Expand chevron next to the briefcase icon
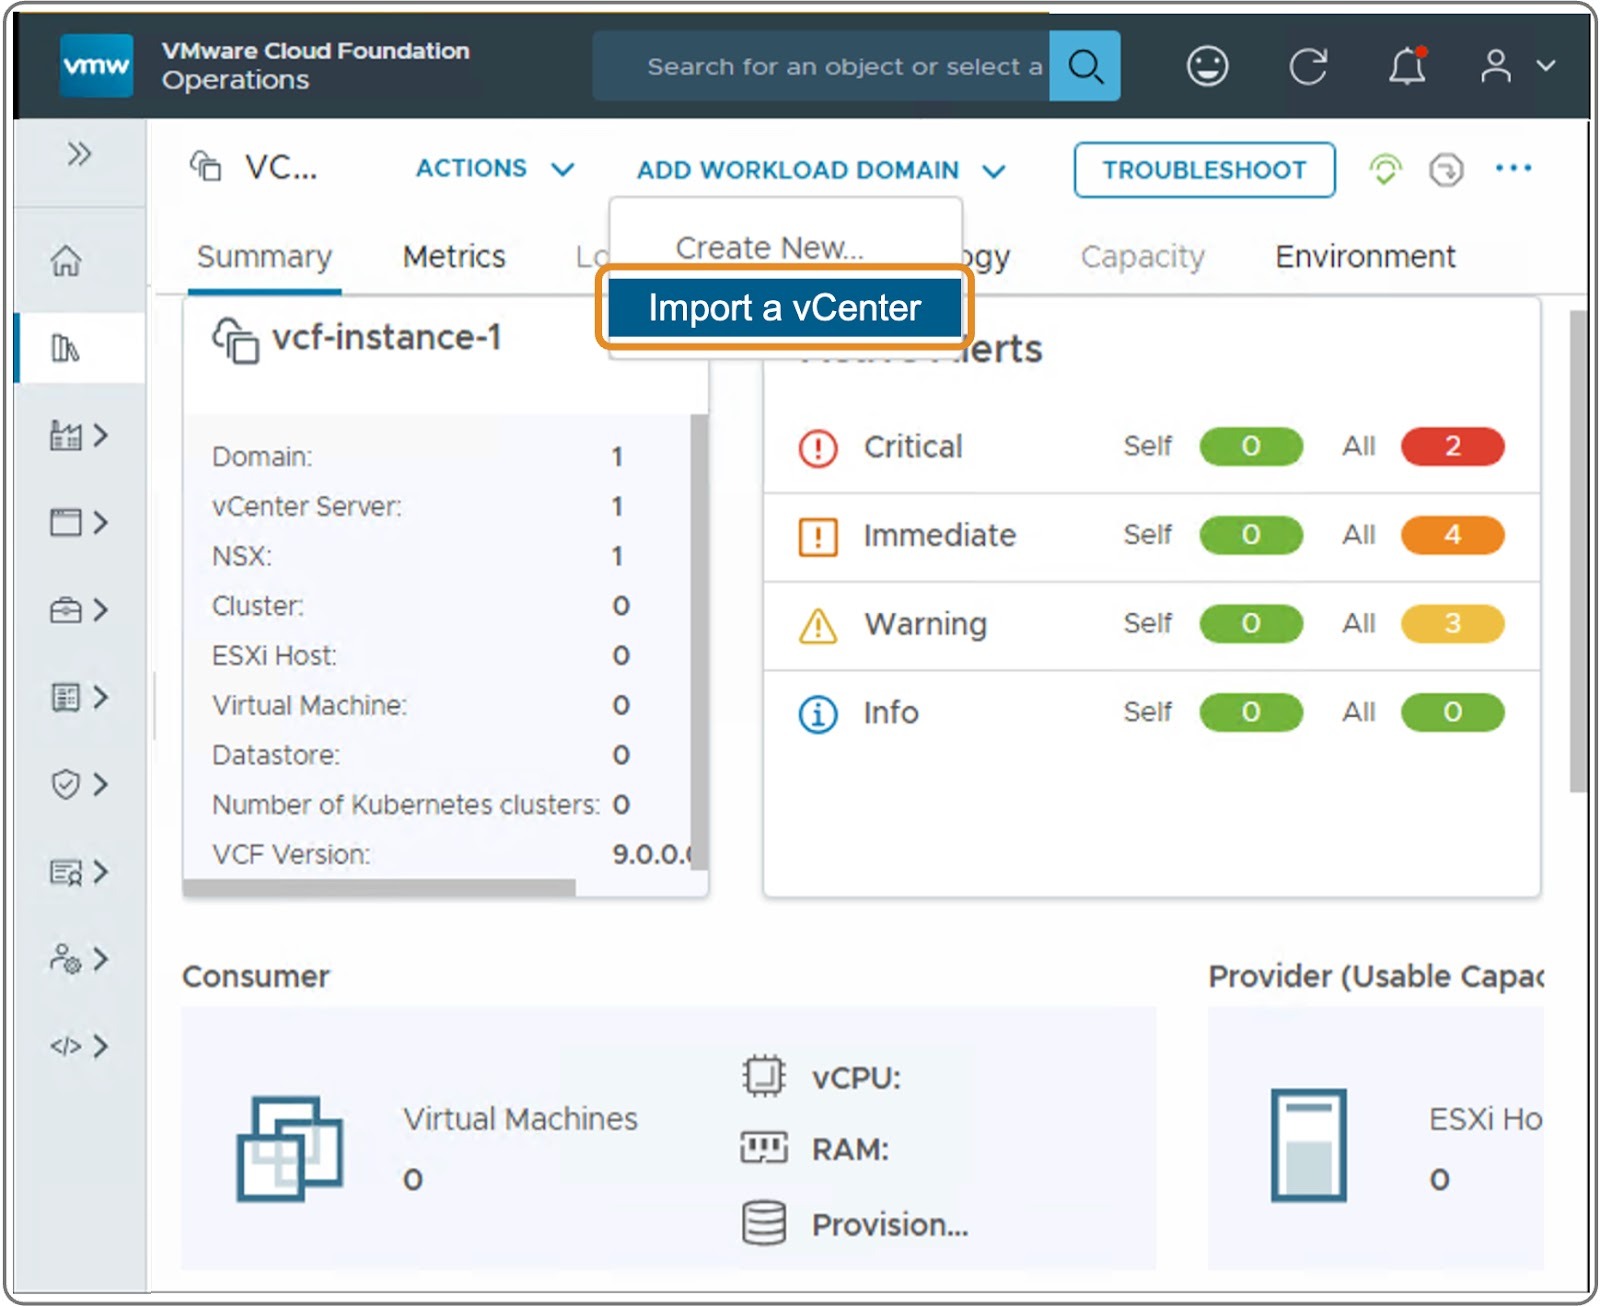Image resolution: width=1600 pixels, height=1307 pixels. (x=100, y=609)
